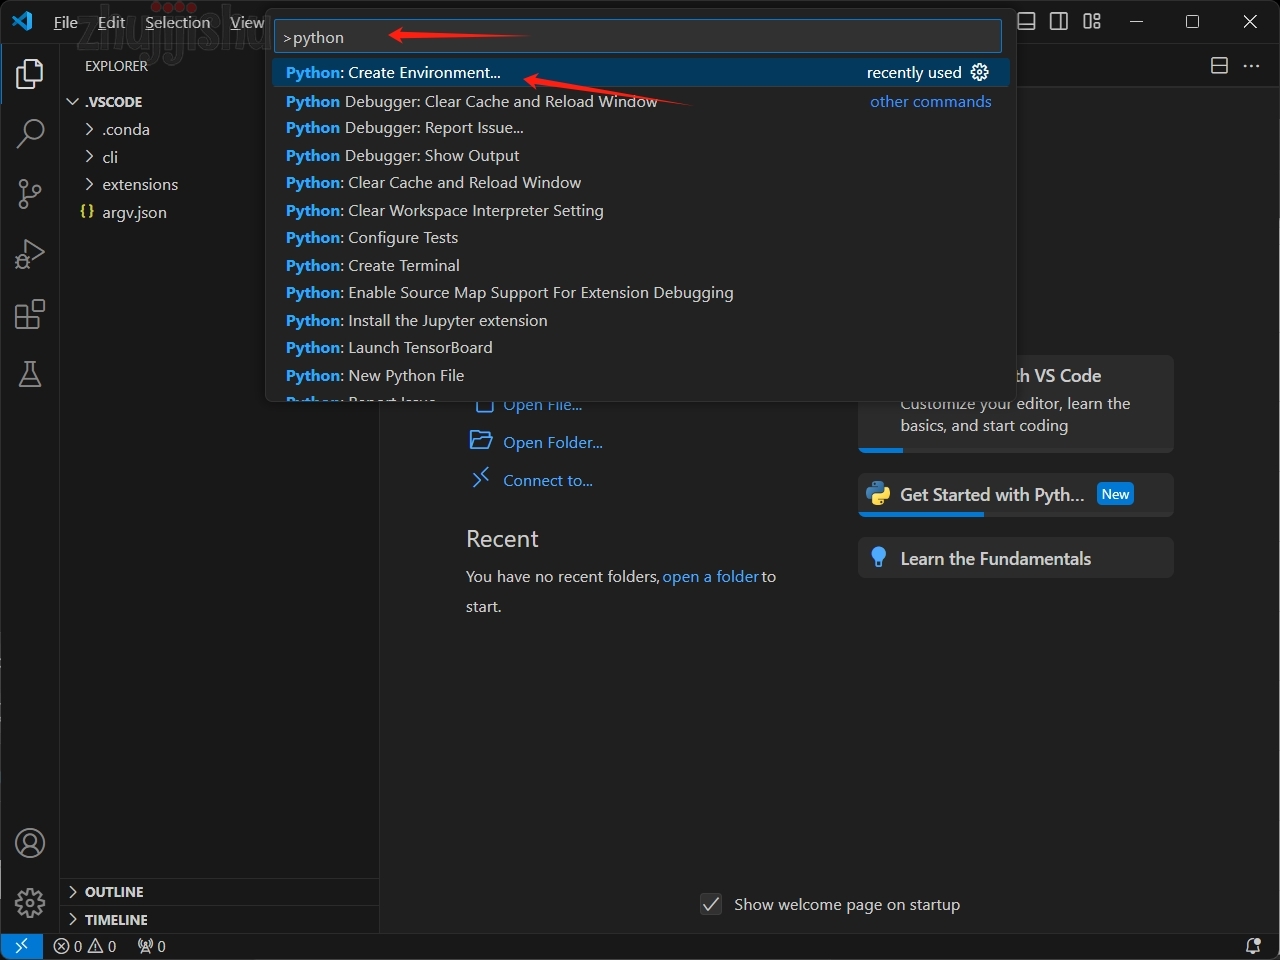Image resolution: width=1280 pixels, height=960 pixels.
Task: Select Python: Enable Source Map Support command
Action: (640, 292)
